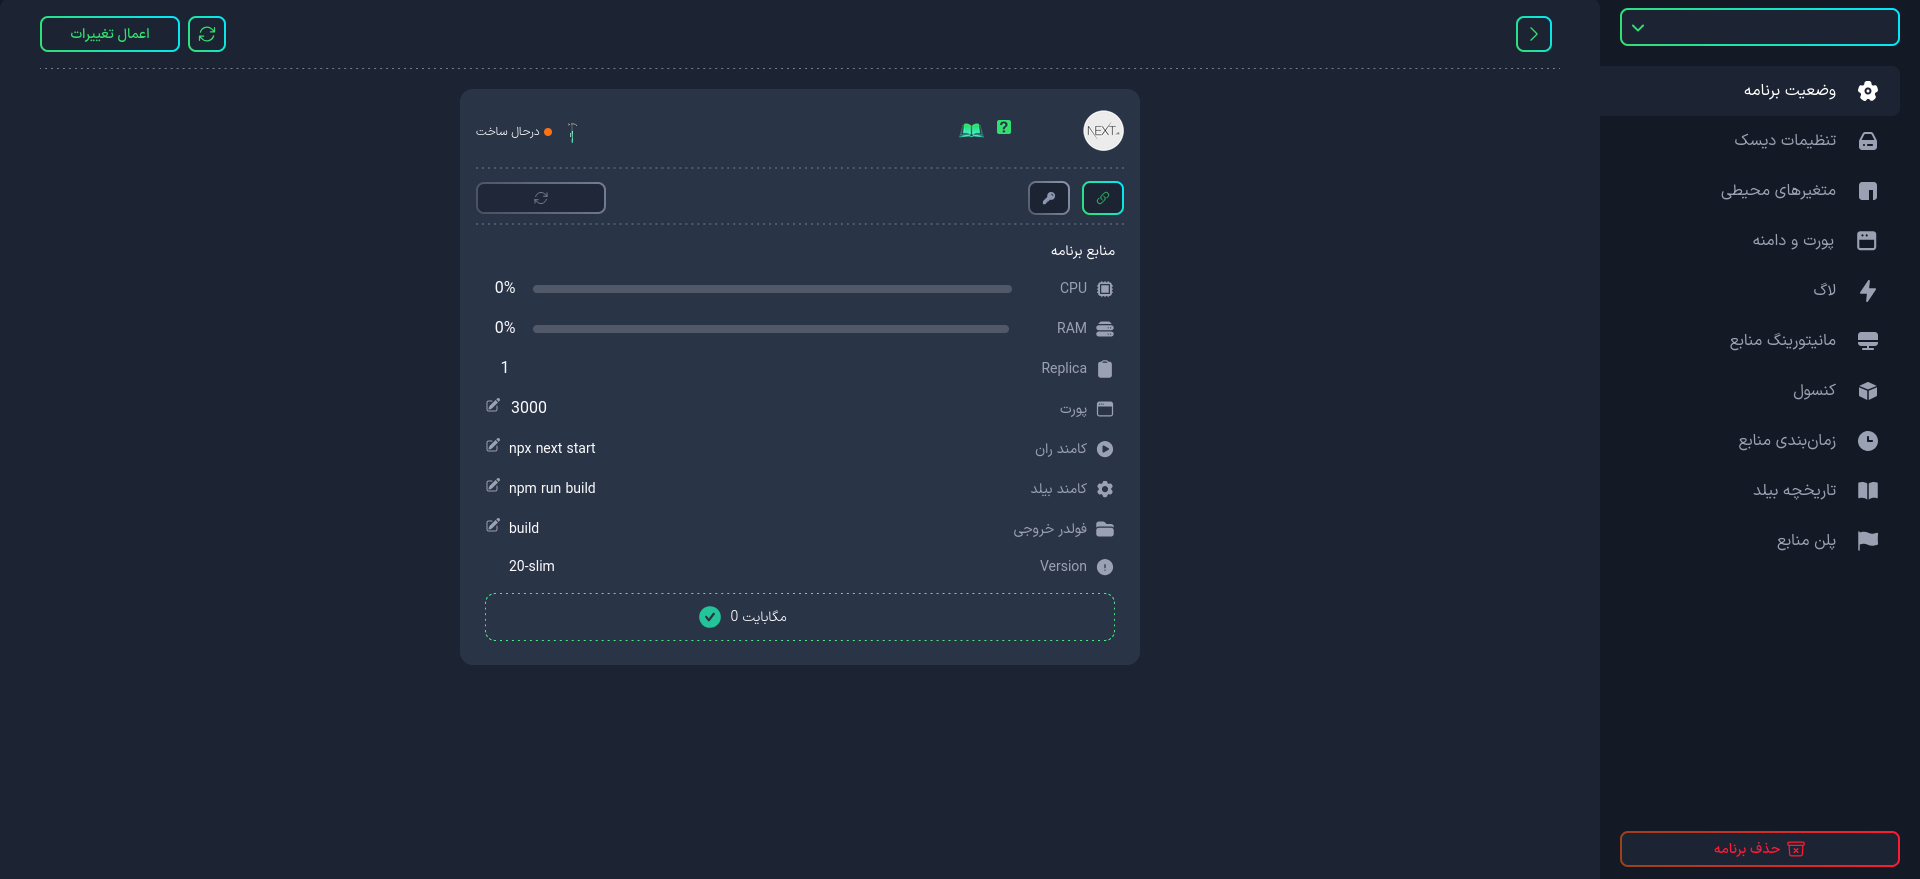Viewport: 1920px width, 879px height.
Task: Click the اعمال تغییرات button
Action: coord(110,34)
